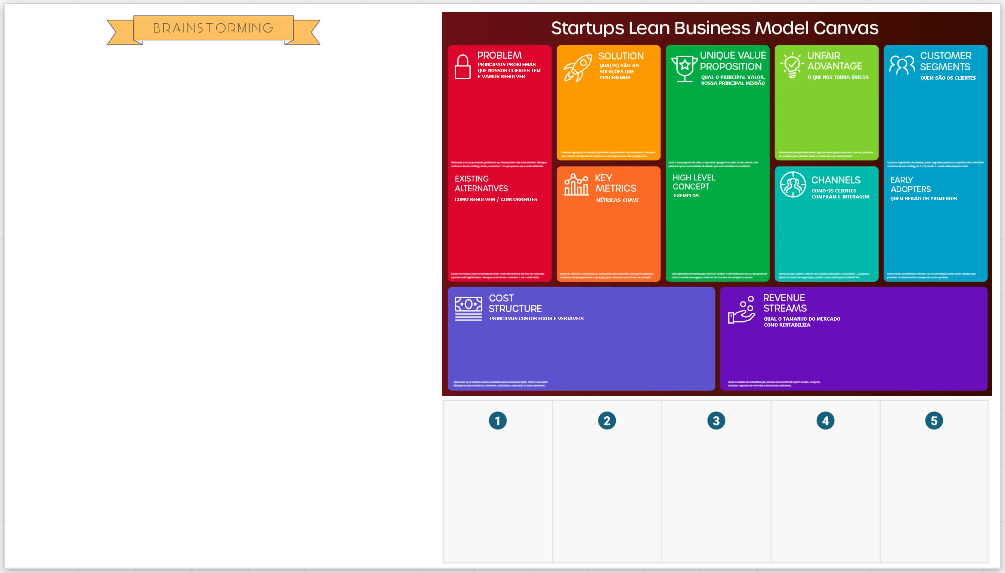Select numbered circle 1 below the canvas

(x=497, y=421)
